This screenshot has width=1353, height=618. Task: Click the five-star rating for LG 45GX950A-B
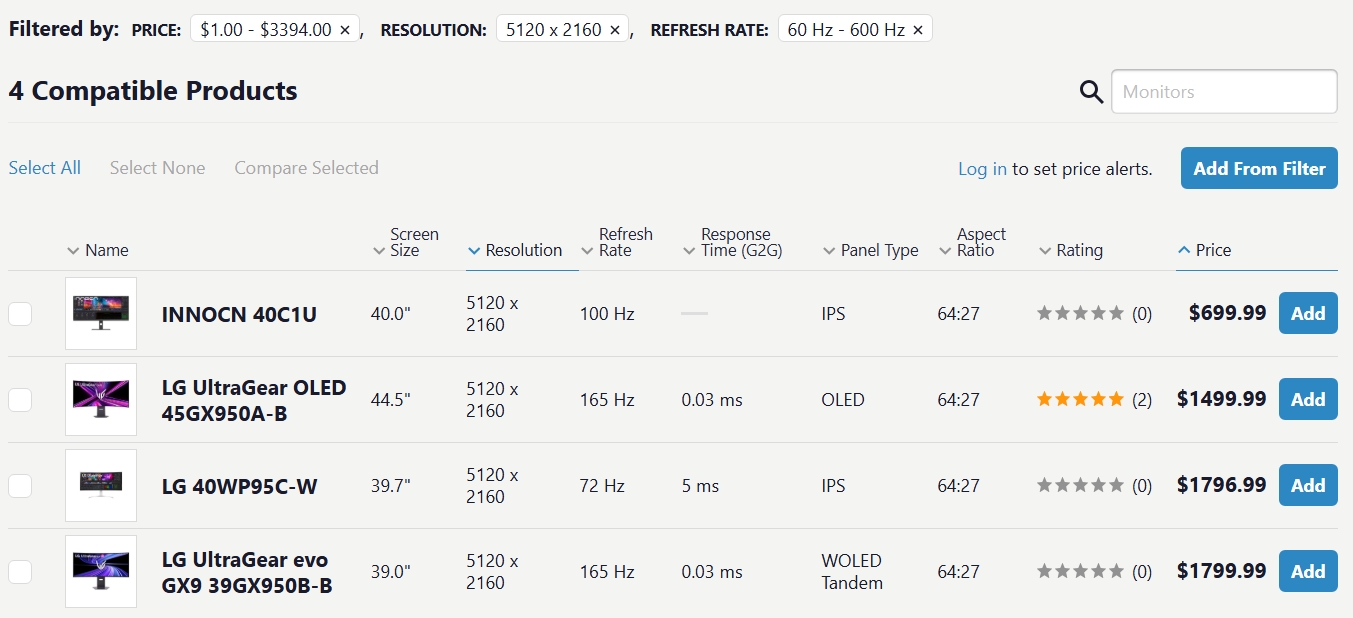coord(1081,399)
